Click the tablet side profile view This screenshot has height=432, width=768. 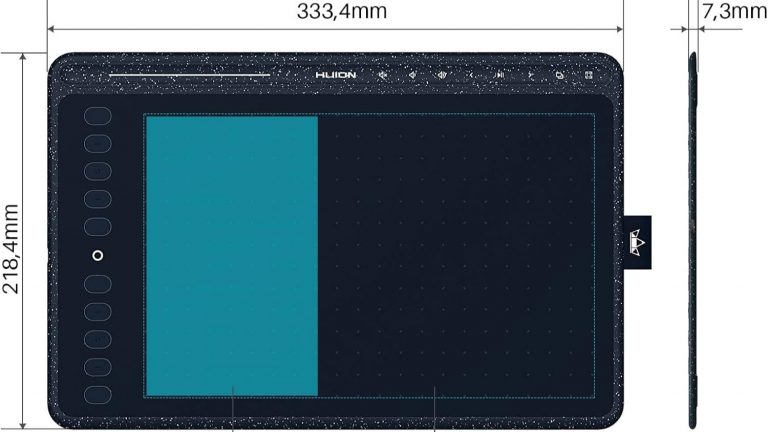pos(692,241)
